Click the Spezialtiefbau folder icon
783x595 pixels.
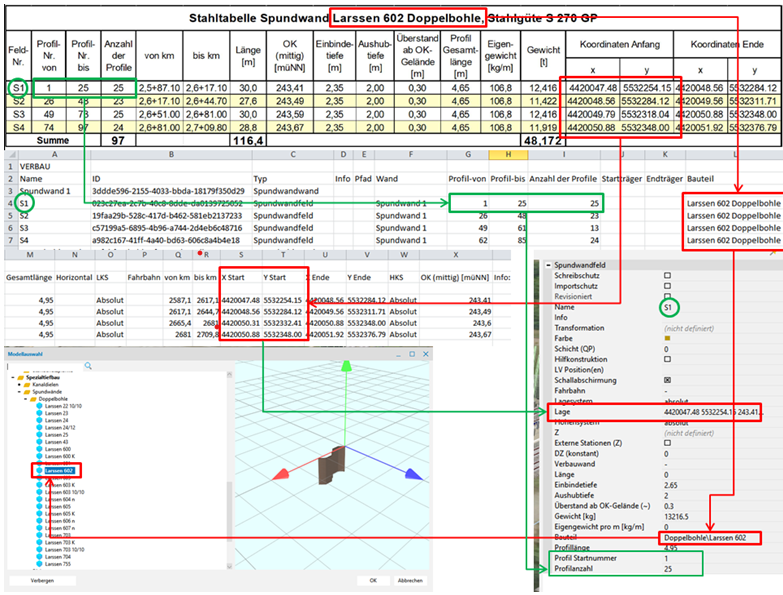click(20, 378)
